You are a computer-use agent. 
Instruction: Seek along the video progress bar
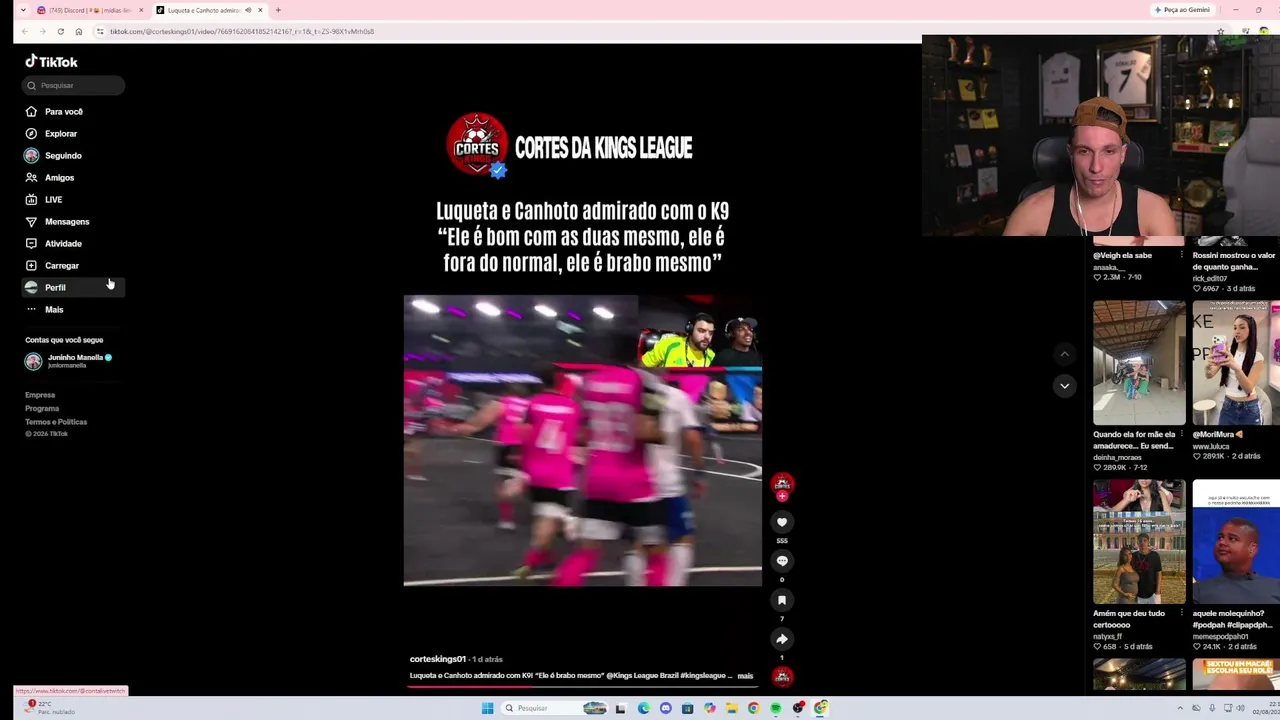(x=583, y=686)
